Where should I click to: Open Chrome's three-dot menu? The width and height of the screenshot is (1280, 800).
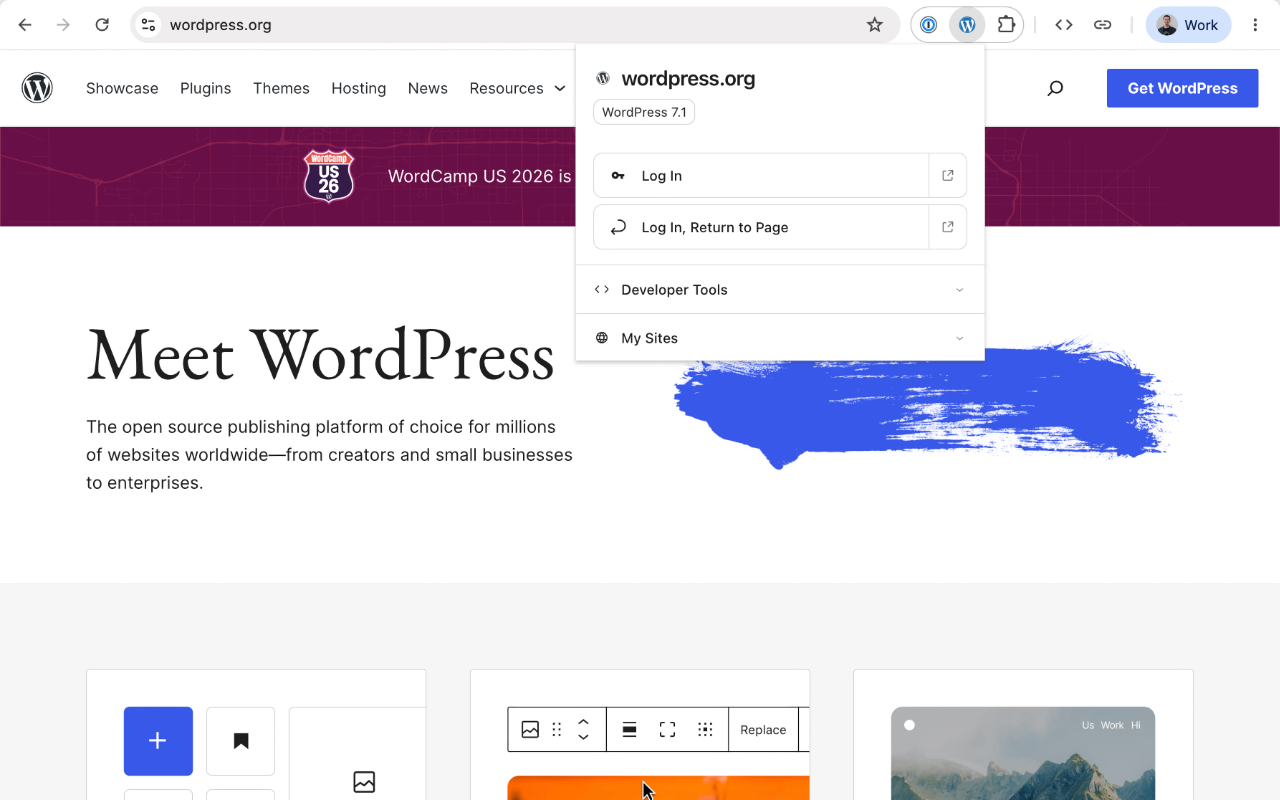point(1255,25)
